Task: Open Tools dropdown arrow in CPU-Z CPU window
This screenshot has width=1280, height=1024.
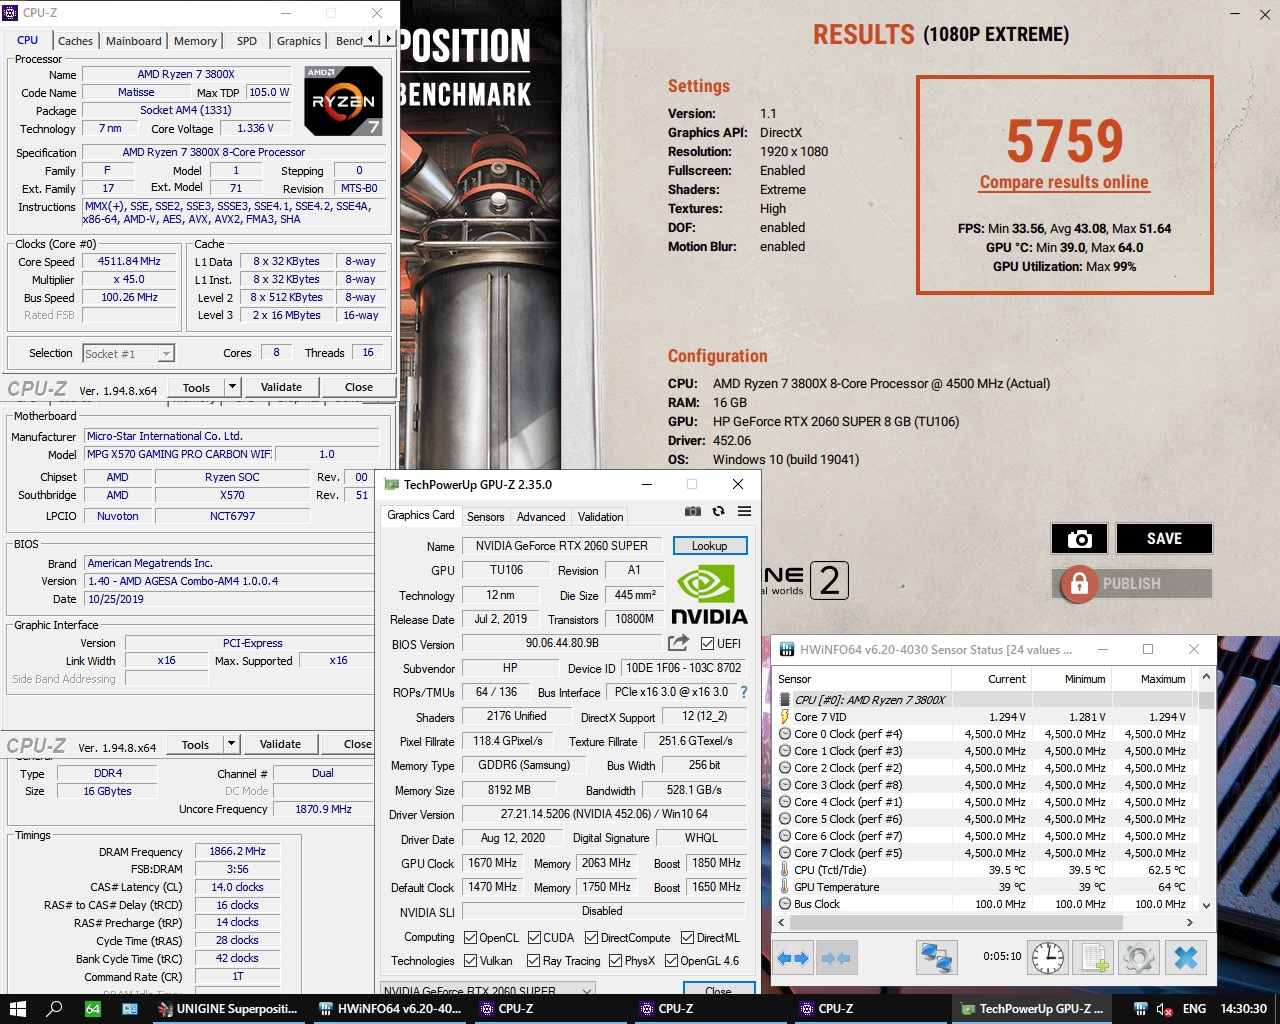Action: click(x=232, y=387)
